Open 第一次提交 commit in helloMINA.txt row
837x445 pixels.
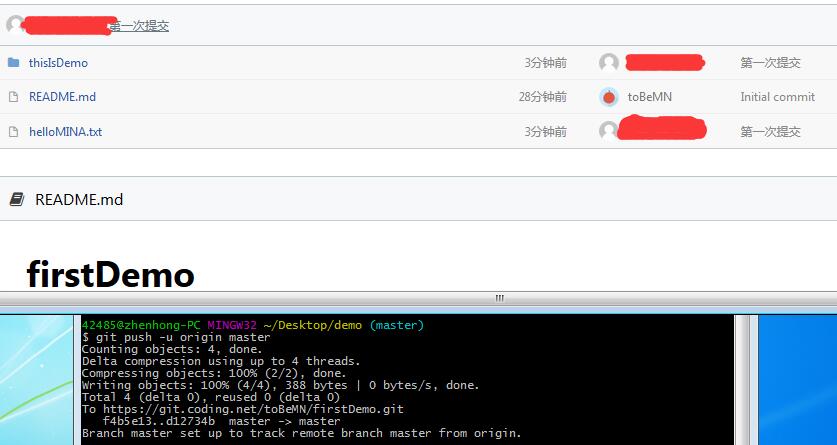[x=770, y=131]
